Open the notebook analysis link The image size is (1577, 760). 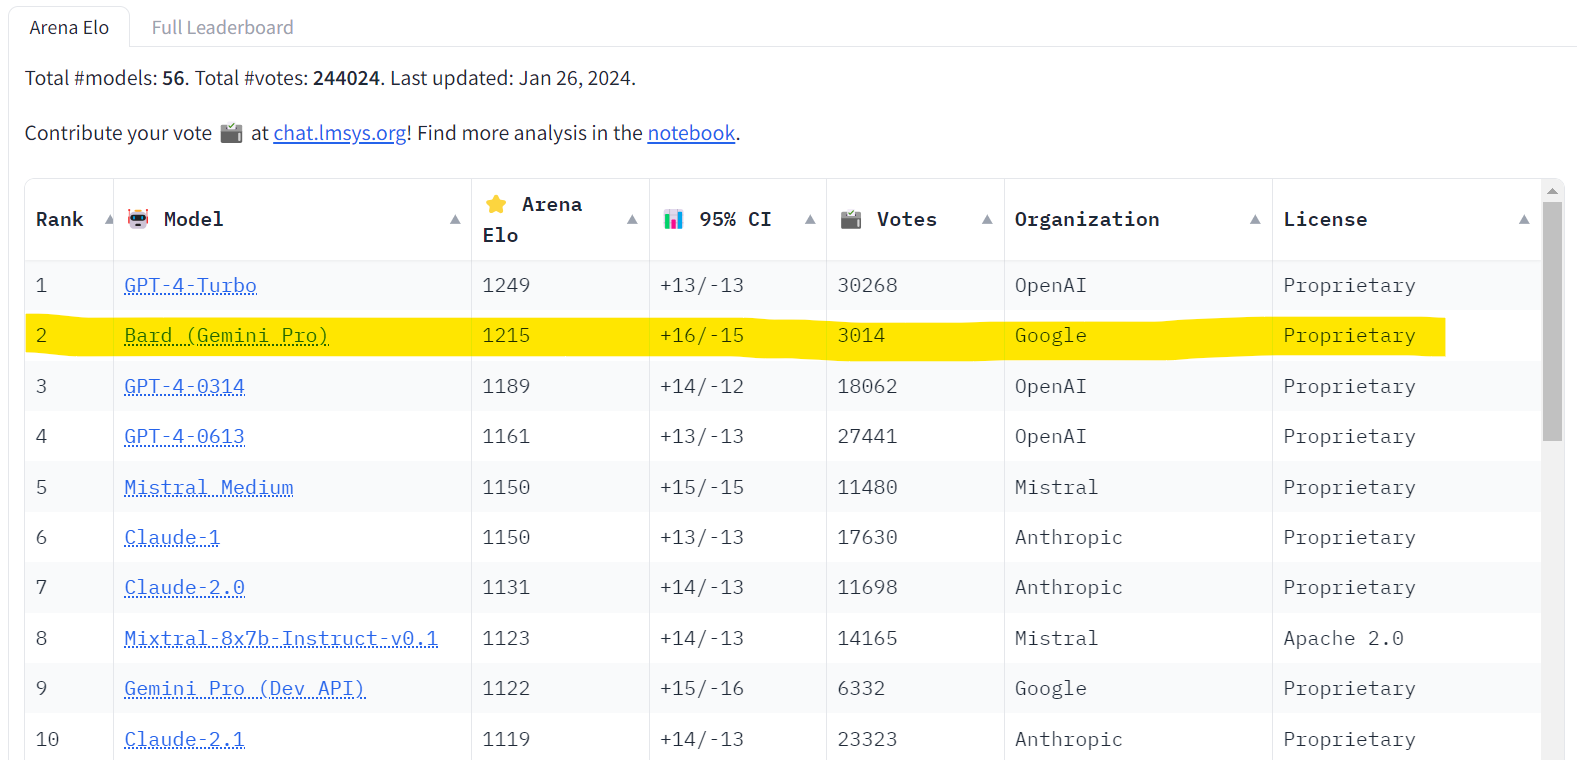[x=691, y=133]
